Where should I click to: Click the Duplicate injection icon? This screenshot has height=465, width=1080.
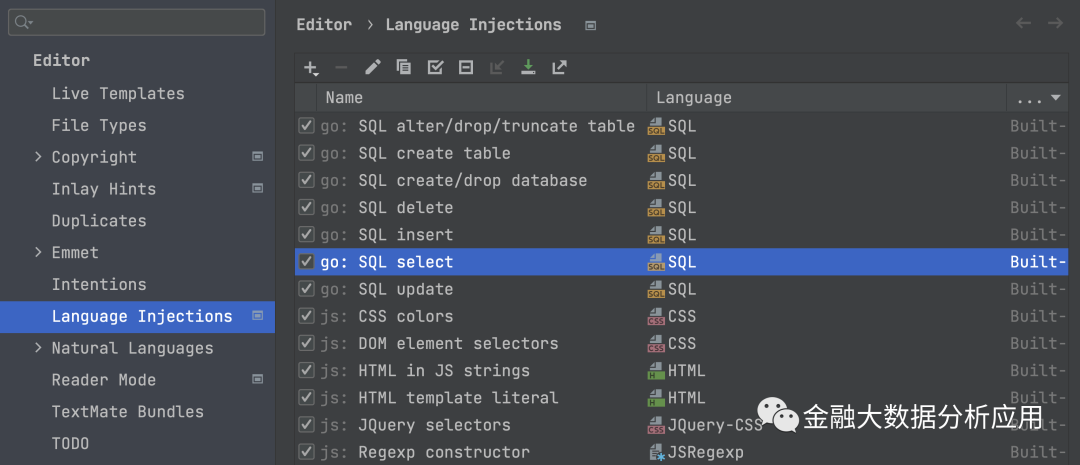click(403, 68)
